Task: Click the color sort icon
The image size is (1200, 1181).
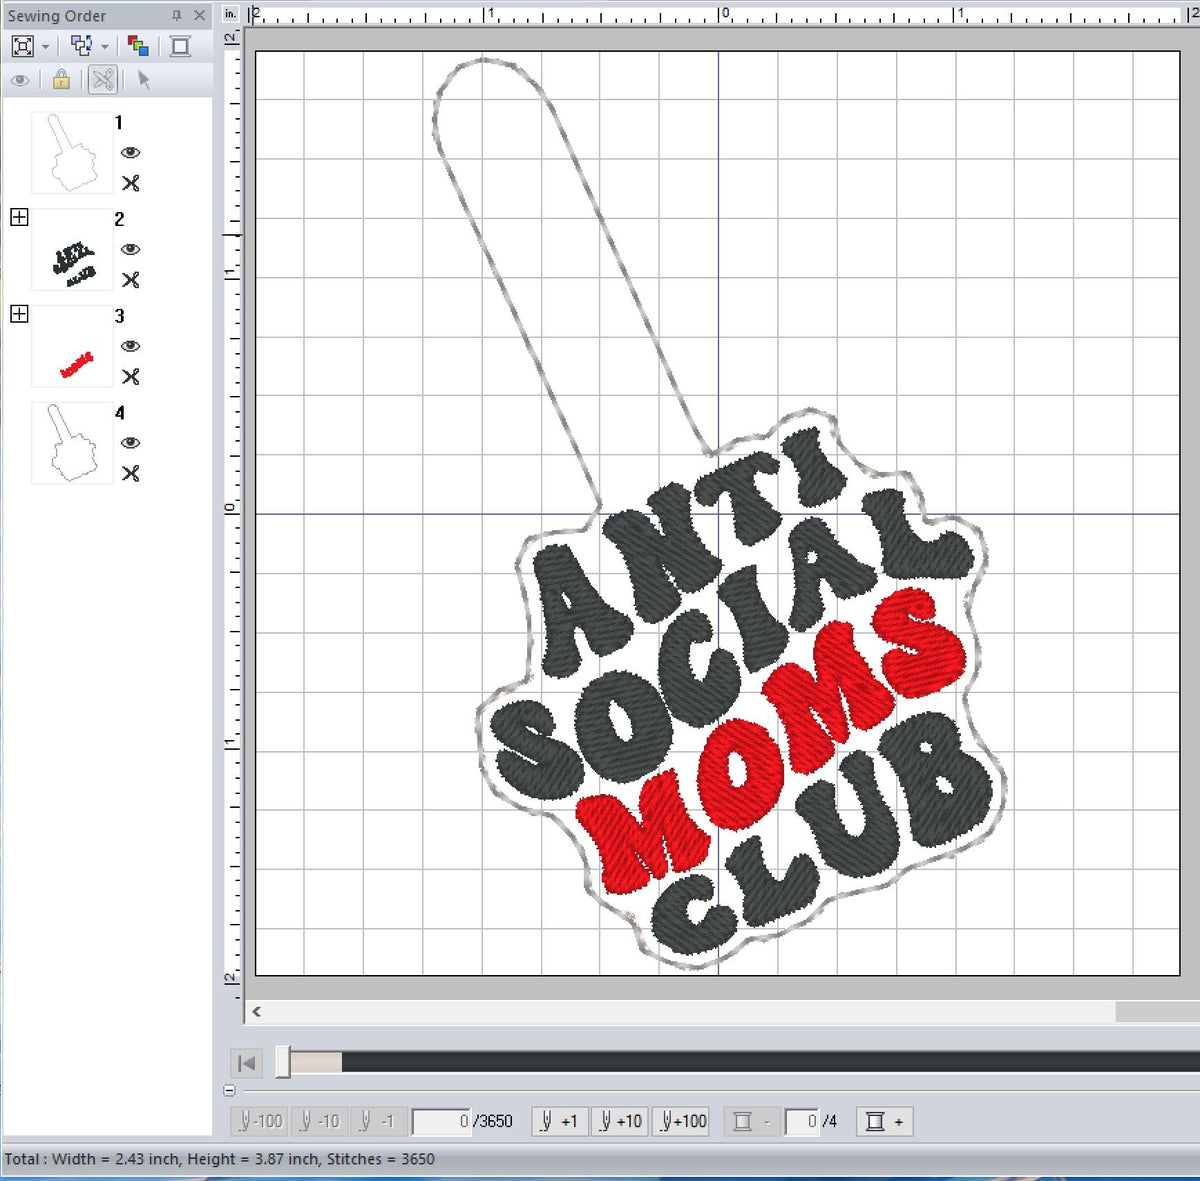Action: pos(139,45)
